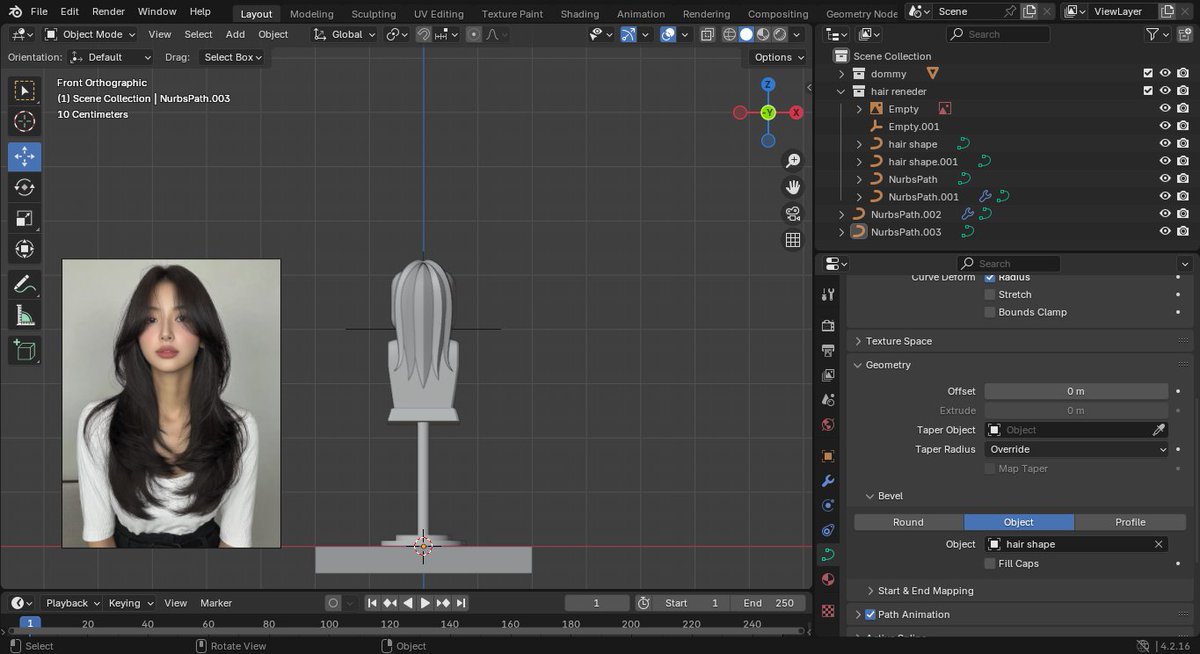
Task: Click the pan hand icon in the viewport
Action: pyautogui.click(x=793, y=187)
